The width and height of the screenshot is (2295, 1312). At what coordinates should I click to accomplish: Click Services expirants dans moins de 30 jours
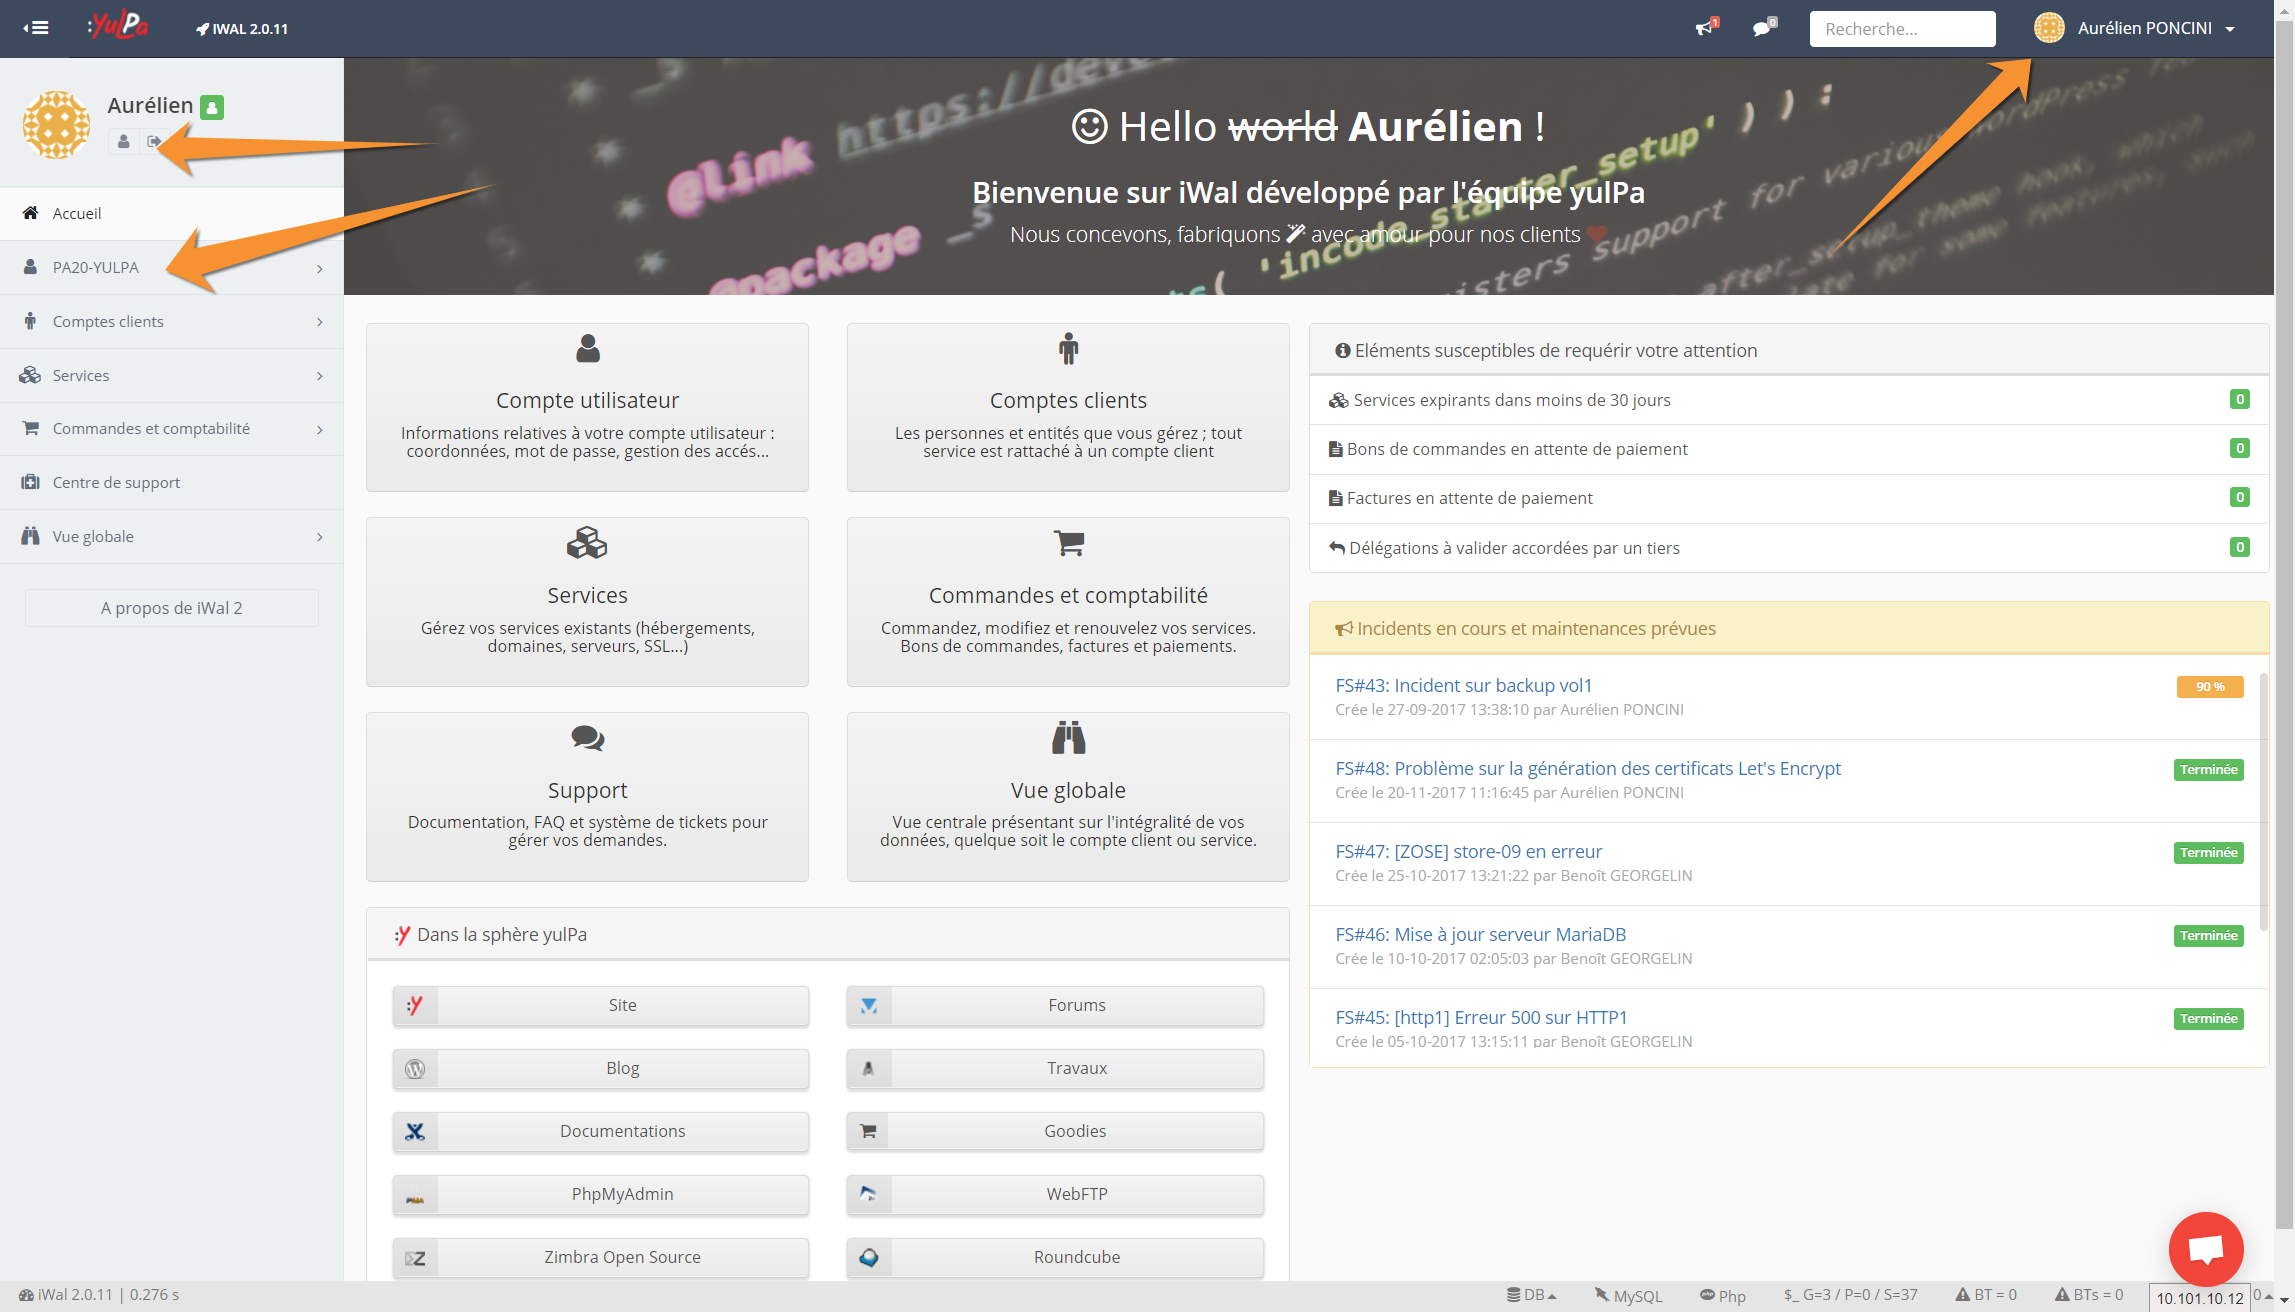[x=1789, y=400]
